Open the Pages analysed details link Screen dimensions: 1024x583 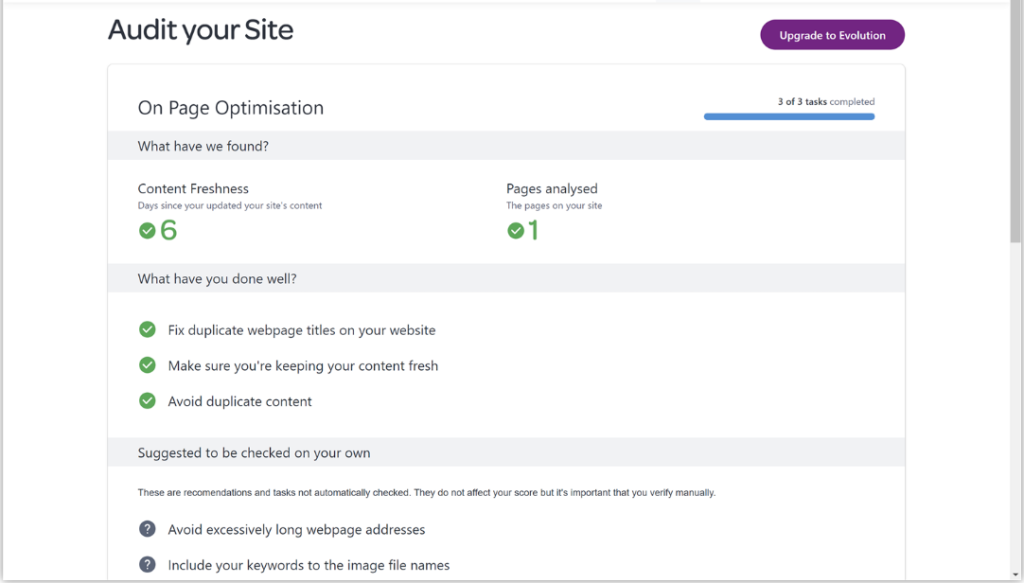tap(552, 188)
